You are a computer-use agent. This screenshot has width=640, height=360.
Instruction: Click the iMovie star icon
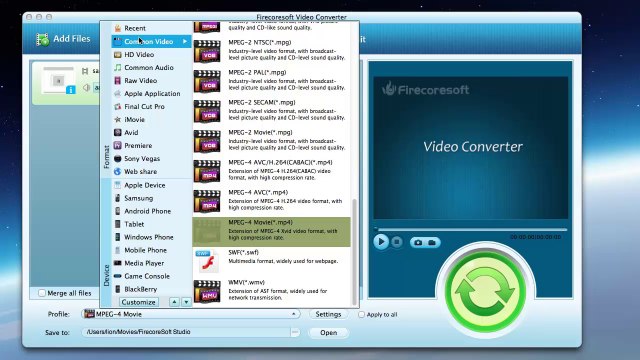[118, 120]
